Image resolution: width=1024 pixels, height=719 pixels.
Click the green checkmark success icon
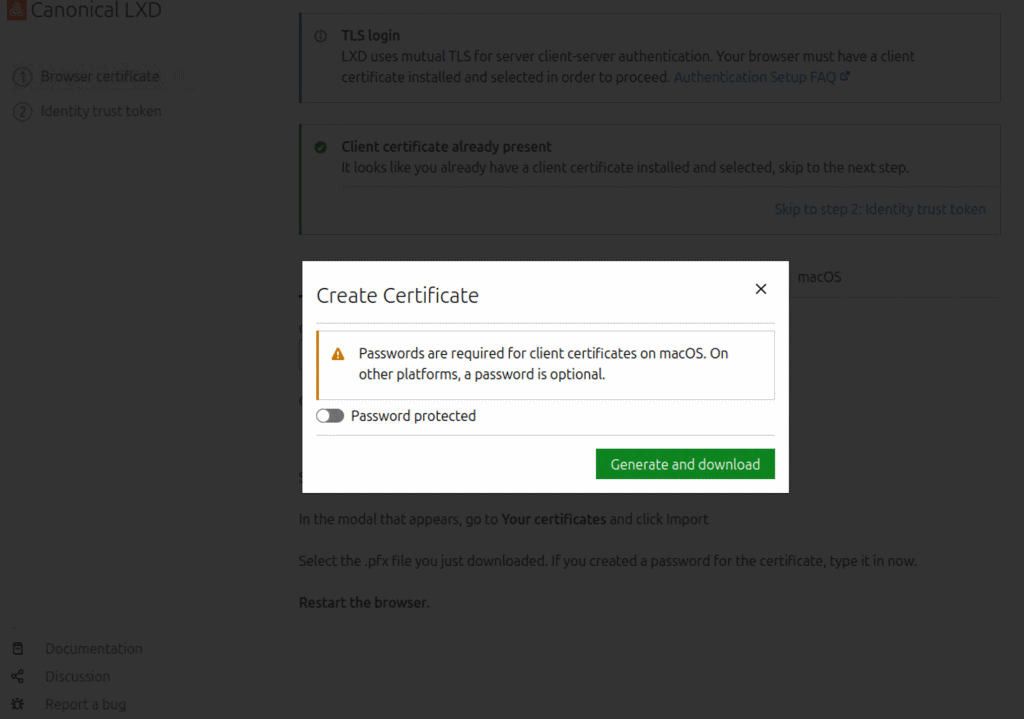320,147
